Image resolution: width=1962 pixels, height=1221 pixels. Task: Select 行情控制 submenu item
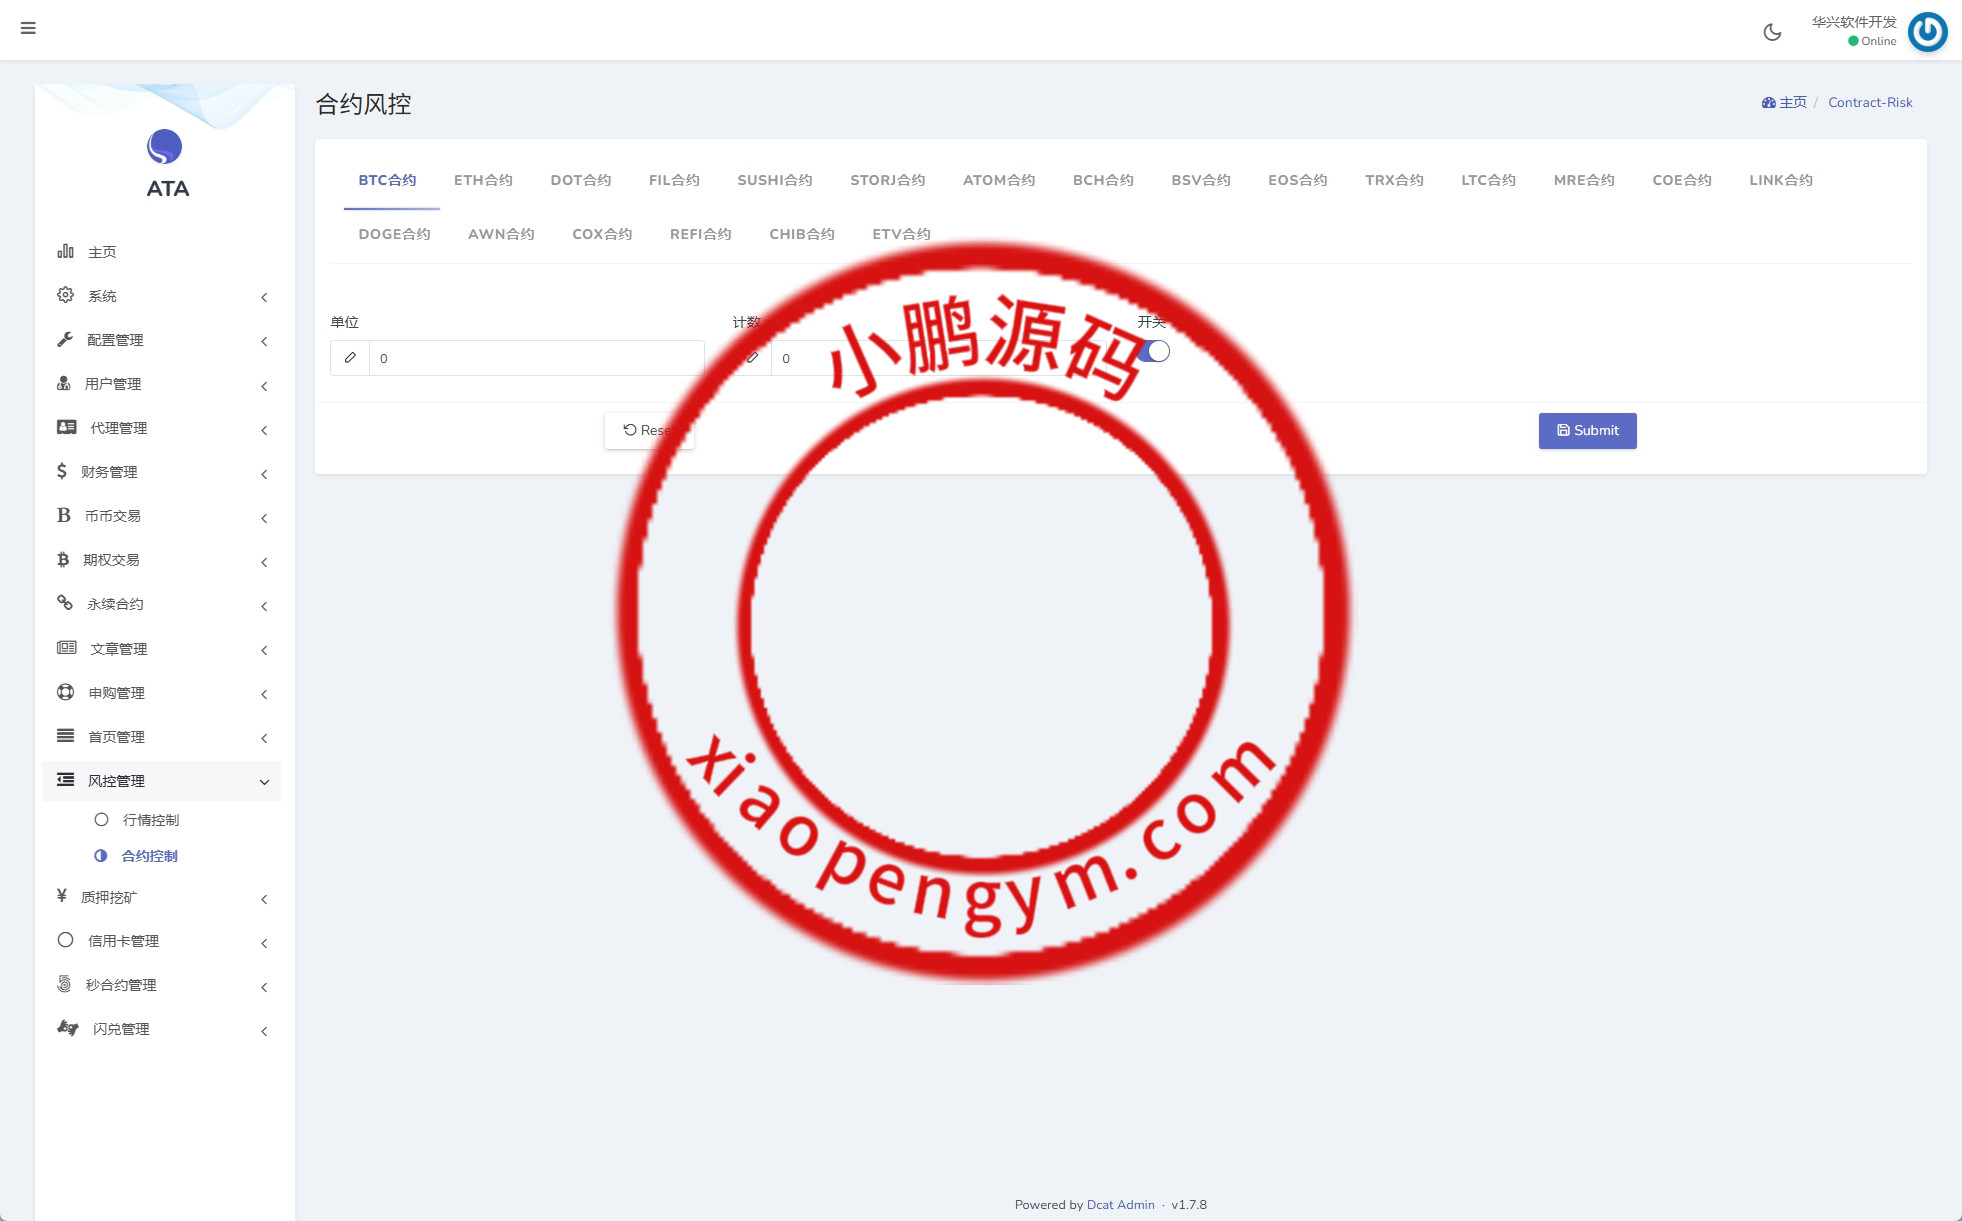150,820
